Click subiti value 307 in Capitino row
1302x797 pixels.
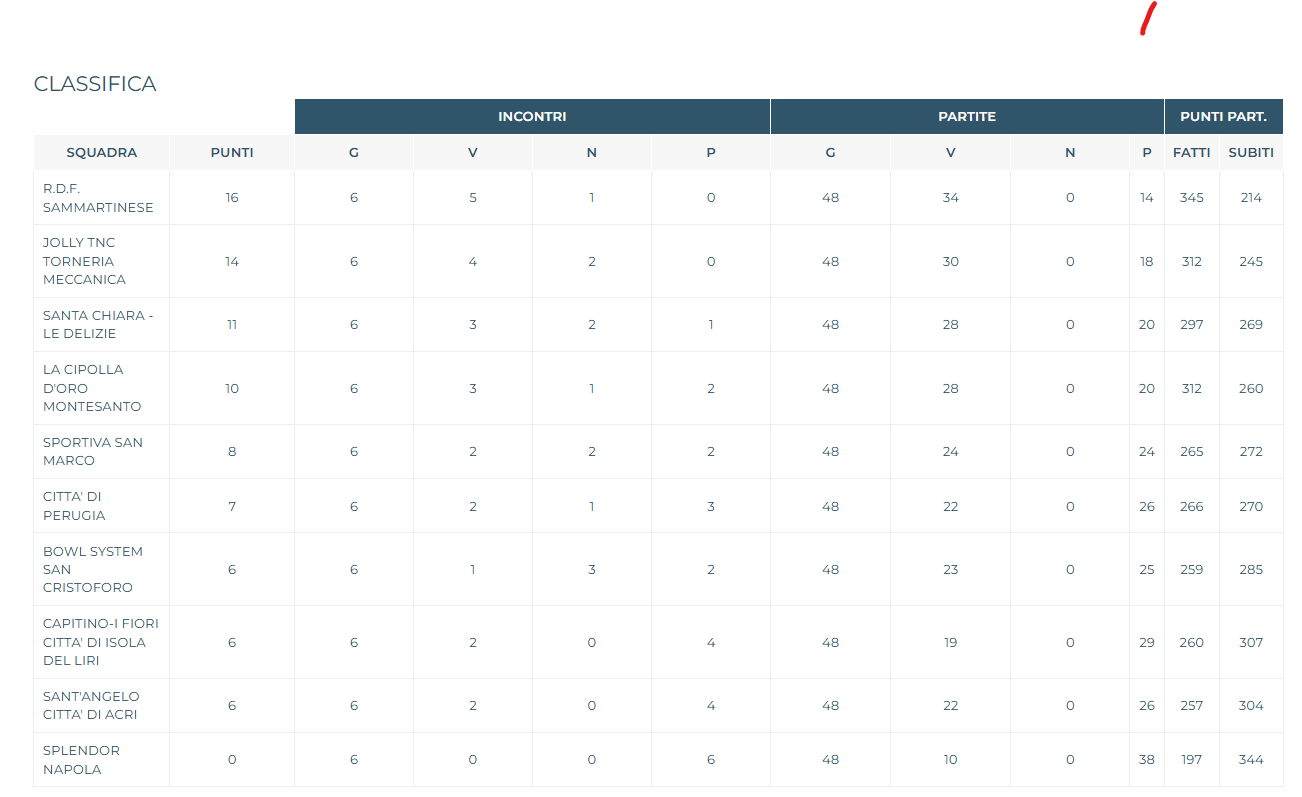(x=1251, y=643)
